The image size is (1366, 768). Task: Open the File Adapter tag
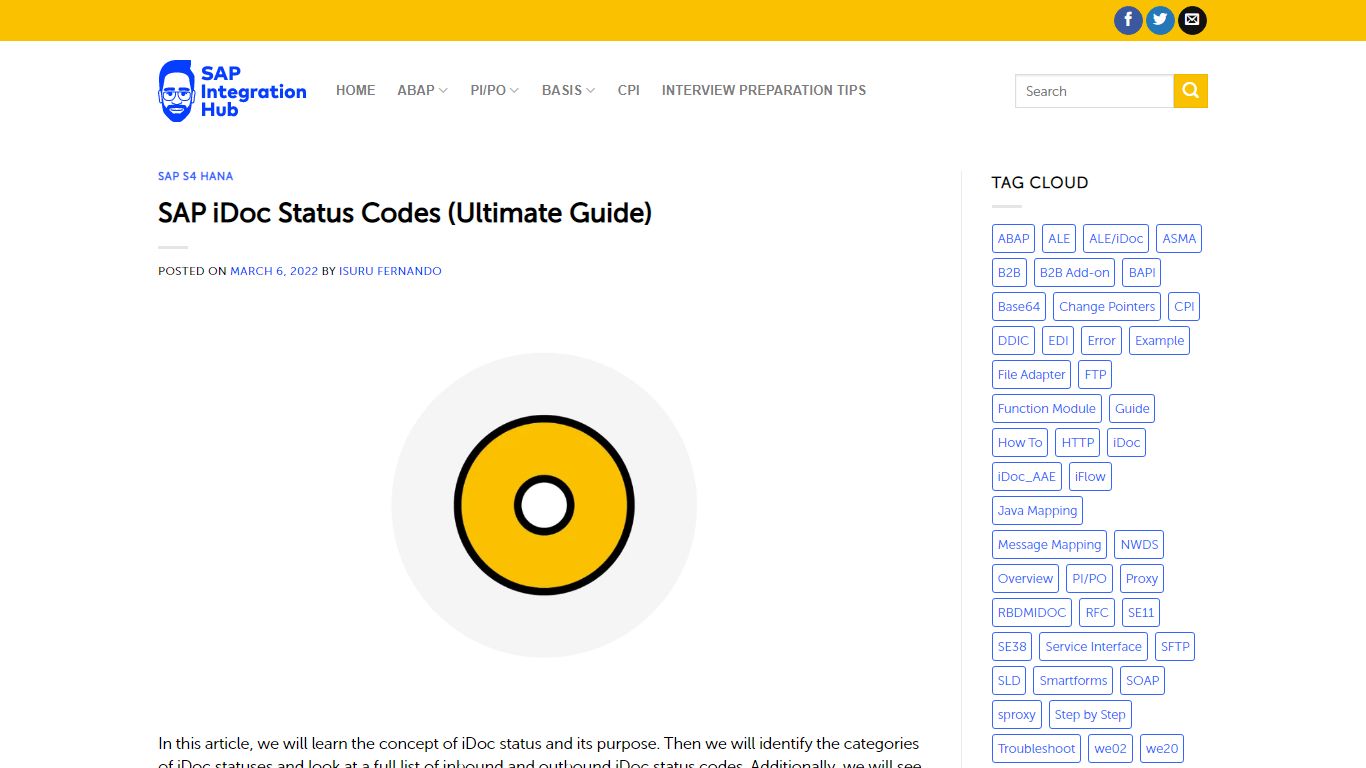[x=1031, y=375]
